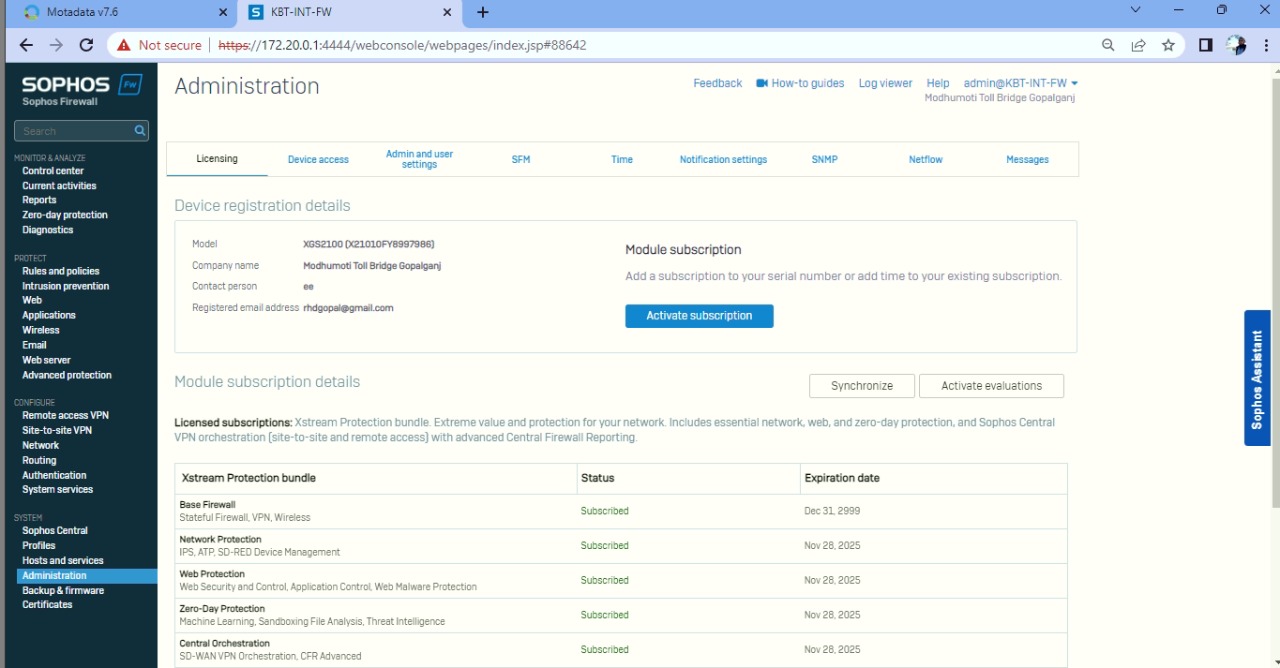Image resolution: width=1280 pixels, height=668 pixels.
Task: Click the browser forward arrow
Action: pos(56,45)
